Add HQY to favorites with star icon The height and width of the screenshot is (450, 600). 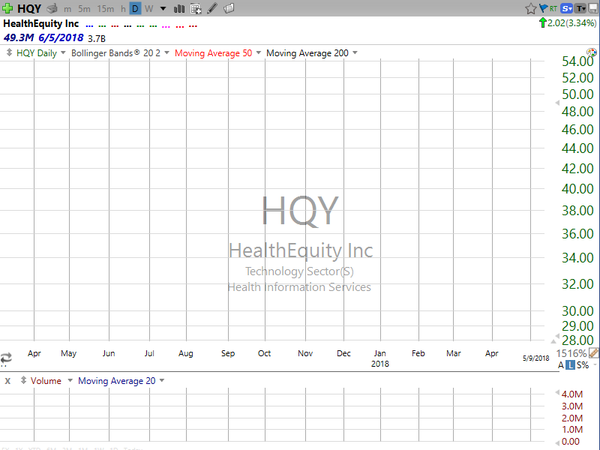(x=531, y=8)
